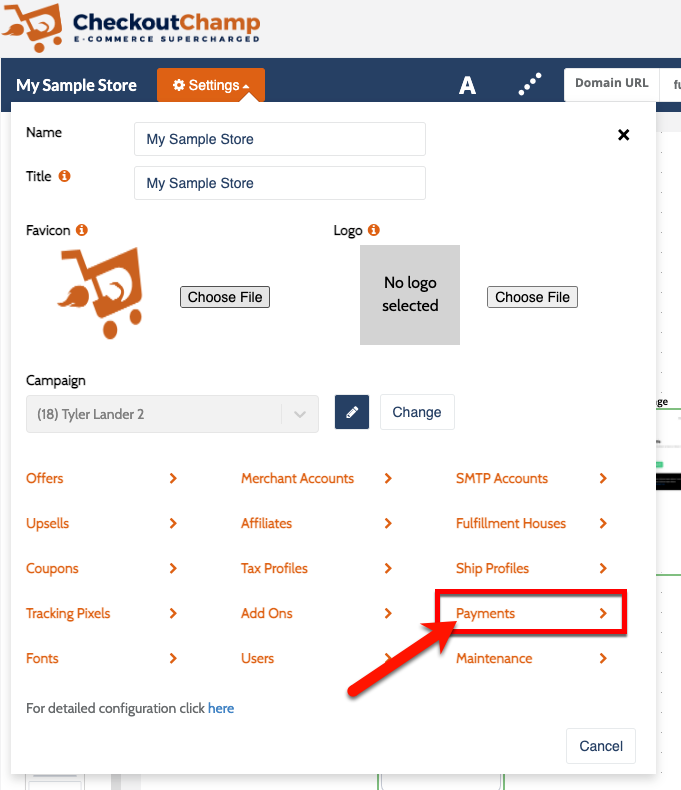The height and width of the screenshot is (790, 681).
Task: Click the three-dots path icon in header
Action: (x=530, y=85)
